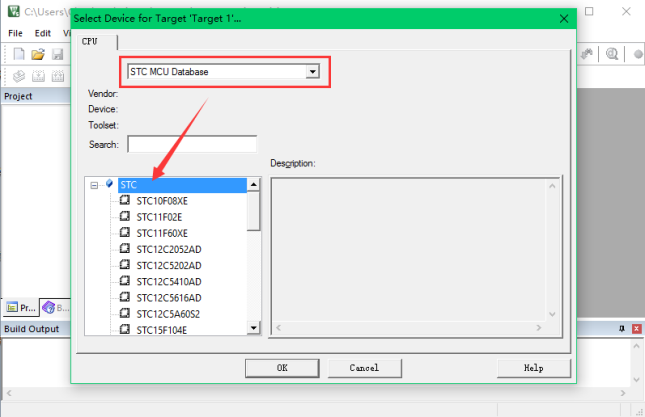Click the Translate icon in the build toolbar
This screenshot has height=417, width=645.
tap(19, 76)
